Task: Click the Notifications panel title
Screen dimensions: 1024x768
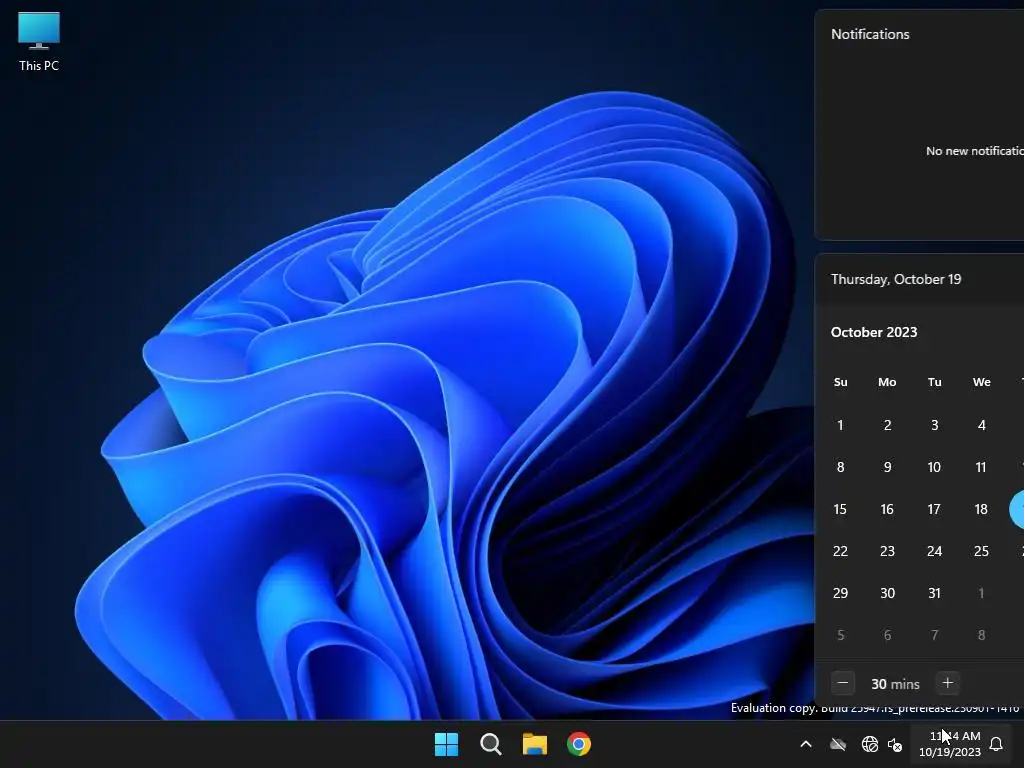Action: [870, 34]
